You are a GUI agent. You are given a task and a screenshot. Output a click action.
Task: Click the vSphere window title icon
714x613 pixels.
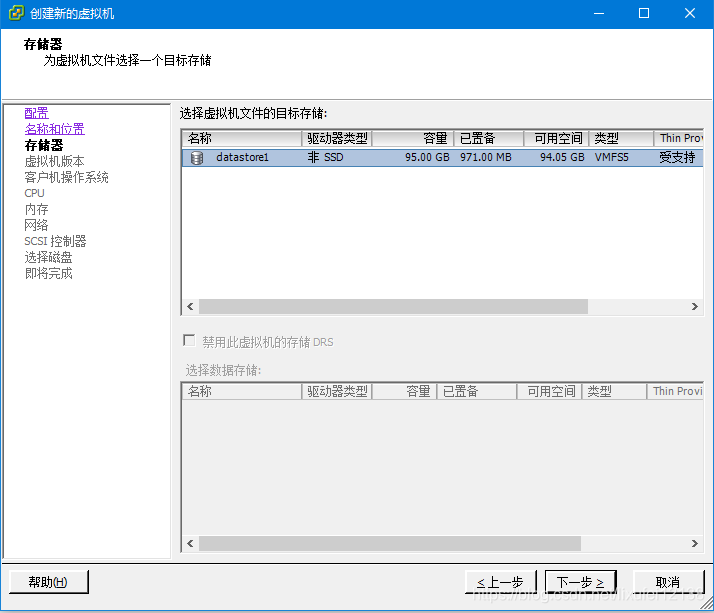tap(16, 13)
